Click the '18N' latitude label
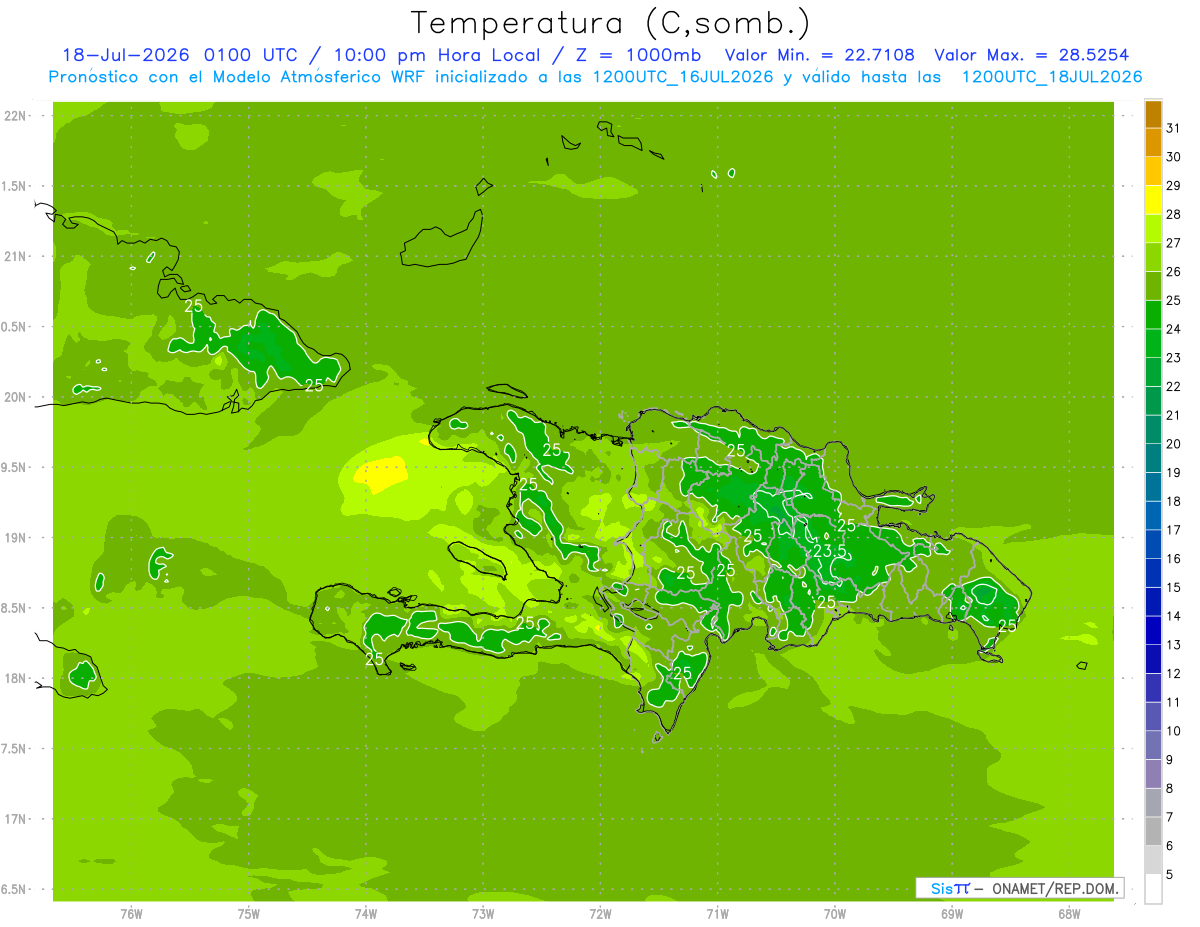Viewport: 1200px width, 927px height. coord(16,678)
